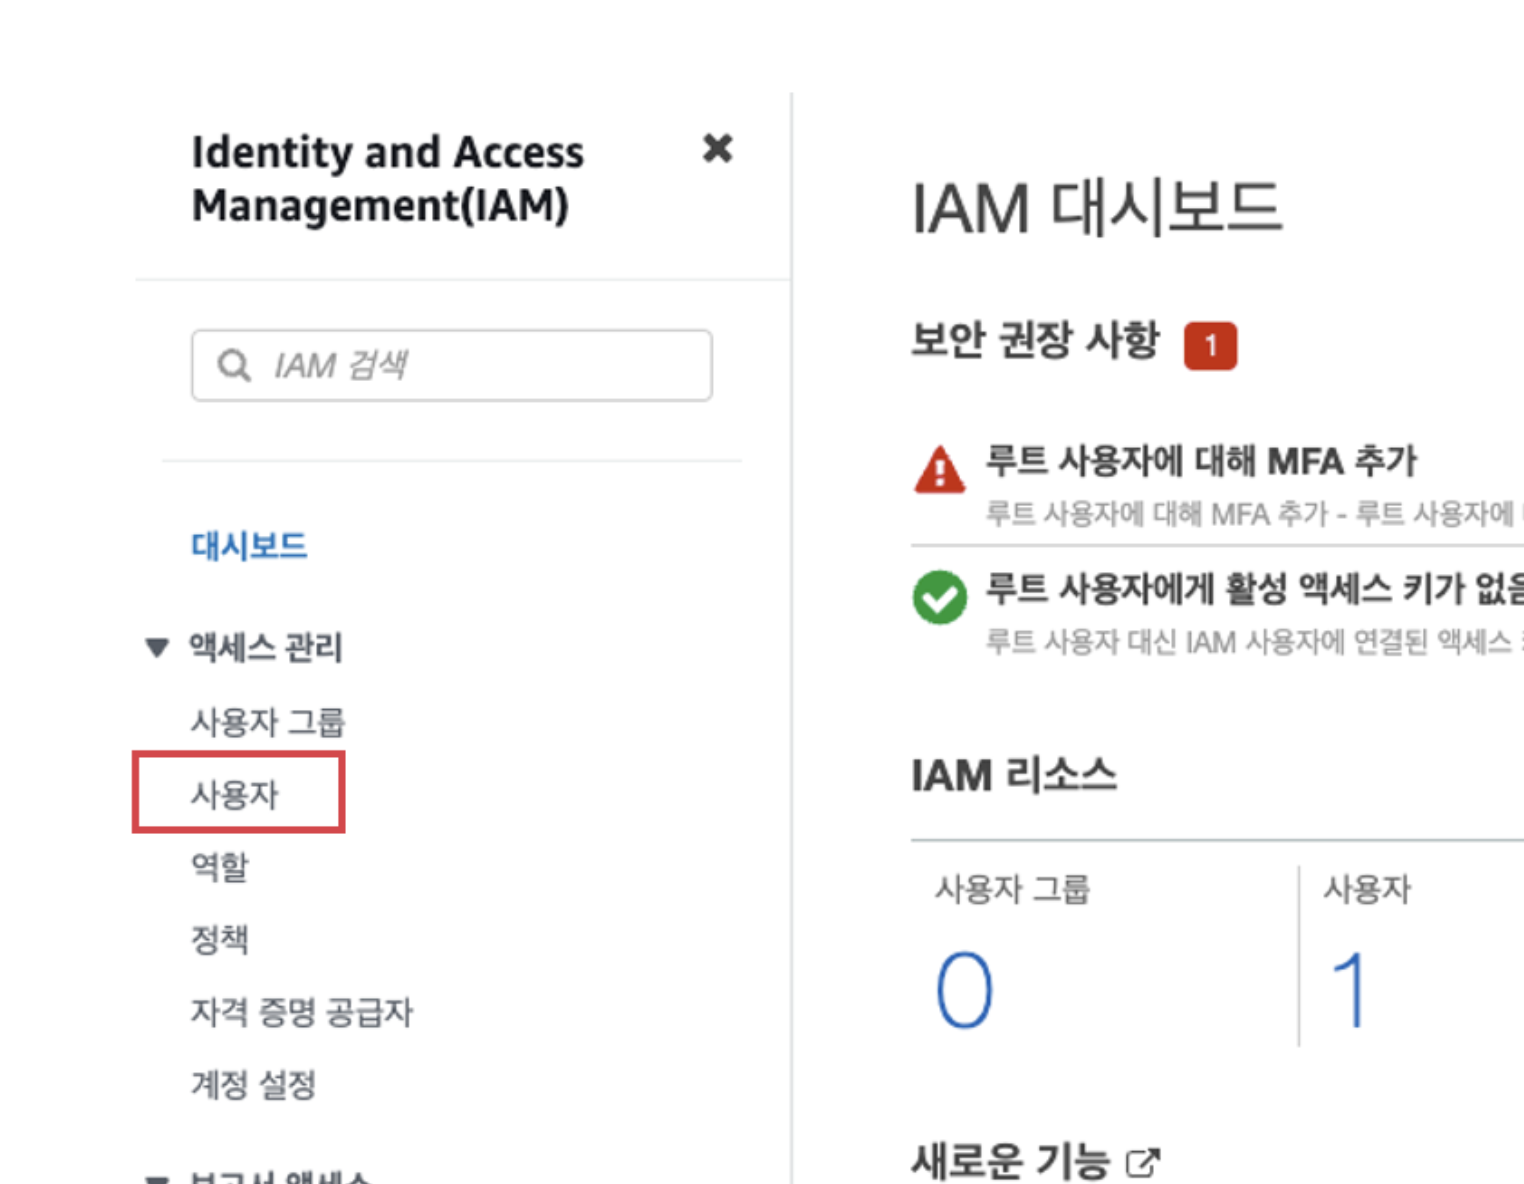Open the 루트 사용자에게 활성 액세스 키 item
The image size is (1524, 1184).
[x=1254, y=588]
